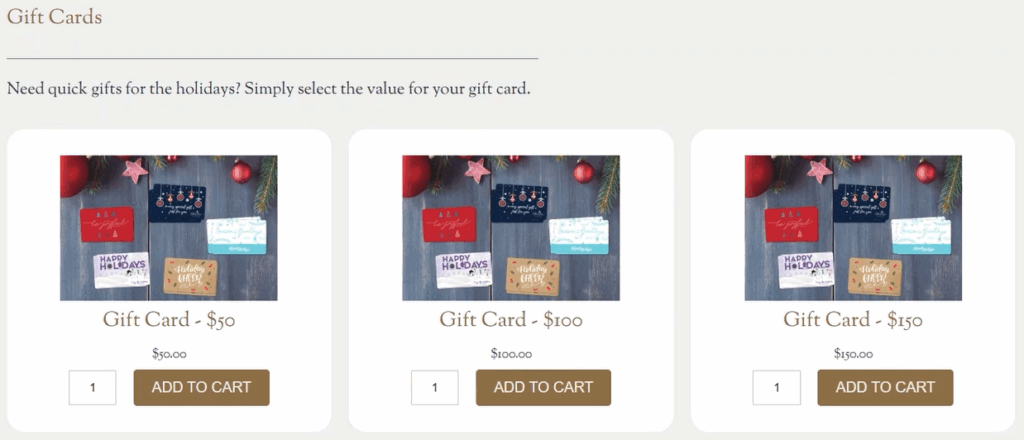Click the "Gift Card - $50" title link
The image size is (1024, 440).
168,320
